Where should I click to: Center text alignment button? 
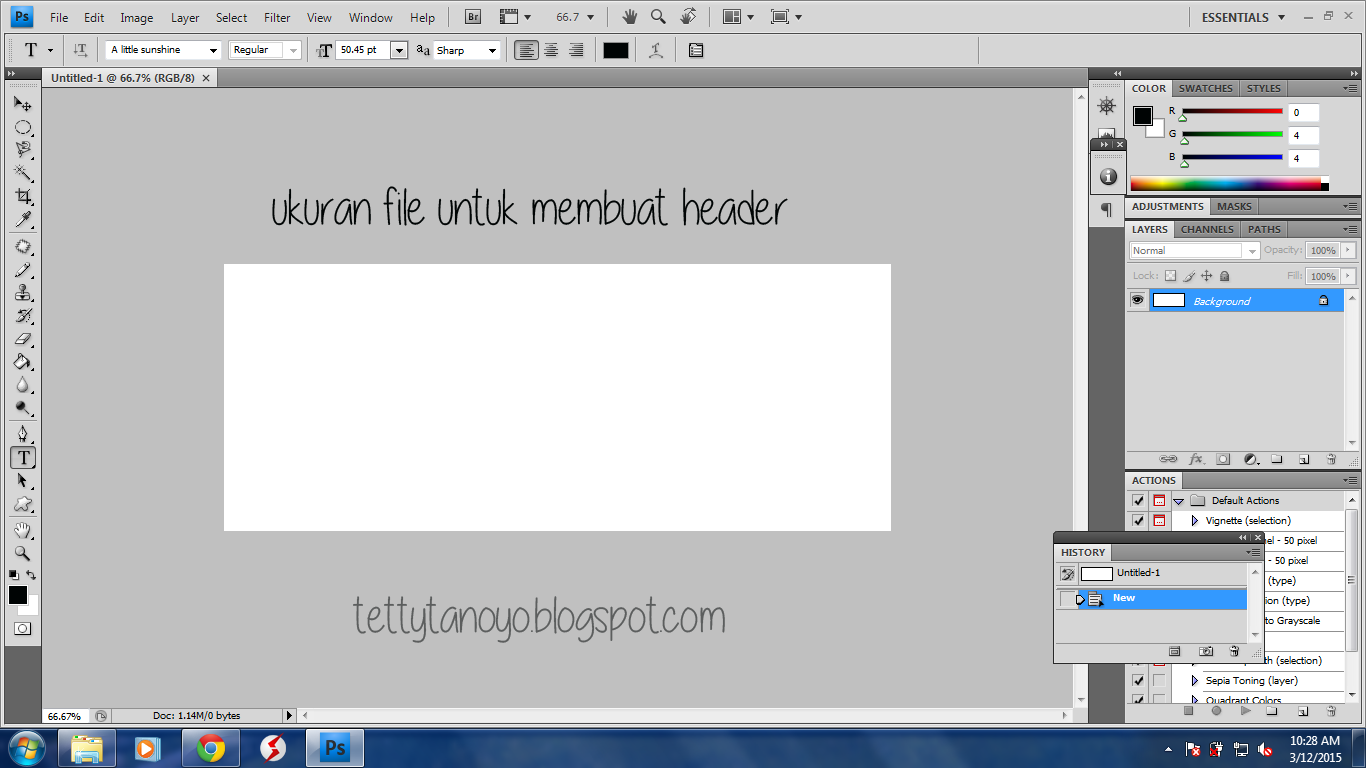click(x=551, y=50)
